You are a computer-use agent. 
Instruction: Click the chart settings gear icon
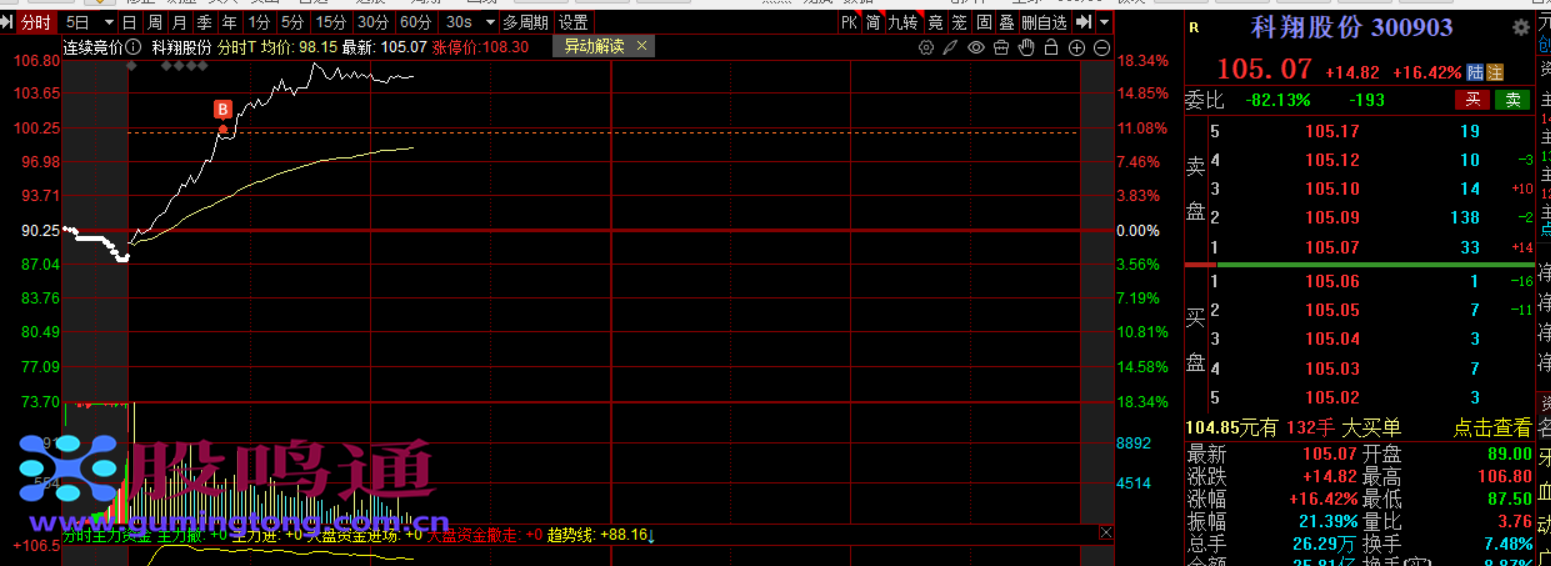[926, 47]
